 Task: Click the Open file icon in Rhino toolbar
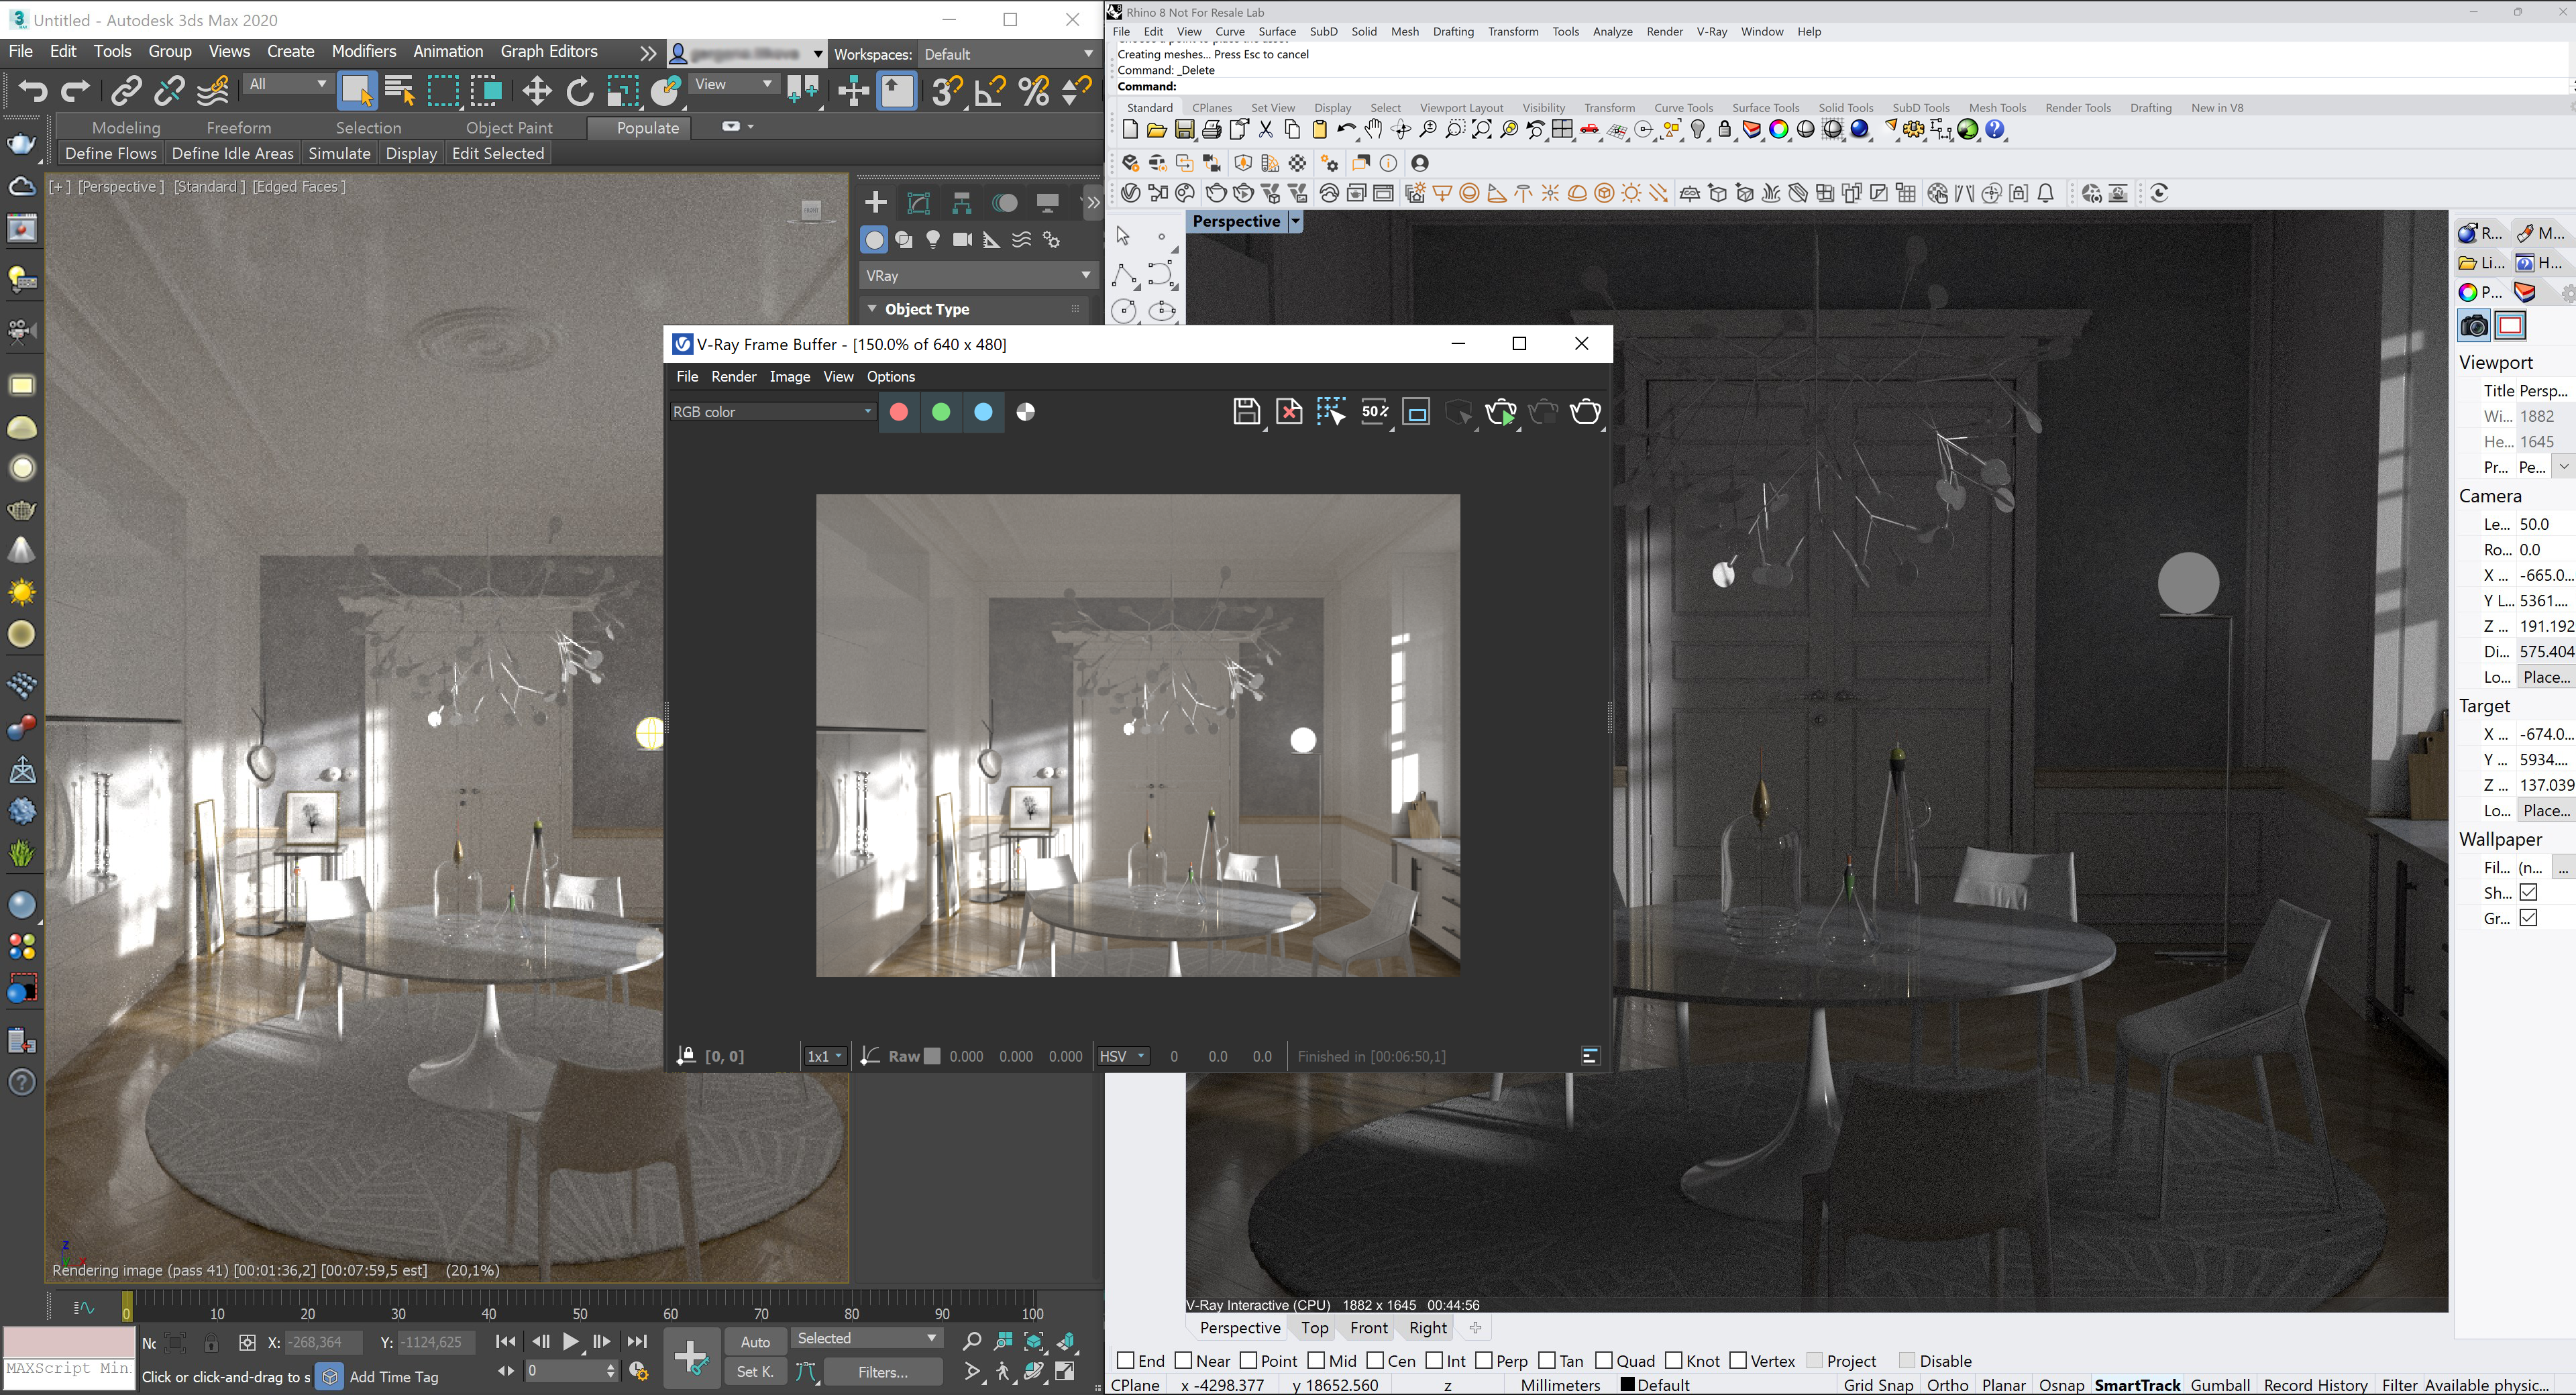tap(1156, 130)
